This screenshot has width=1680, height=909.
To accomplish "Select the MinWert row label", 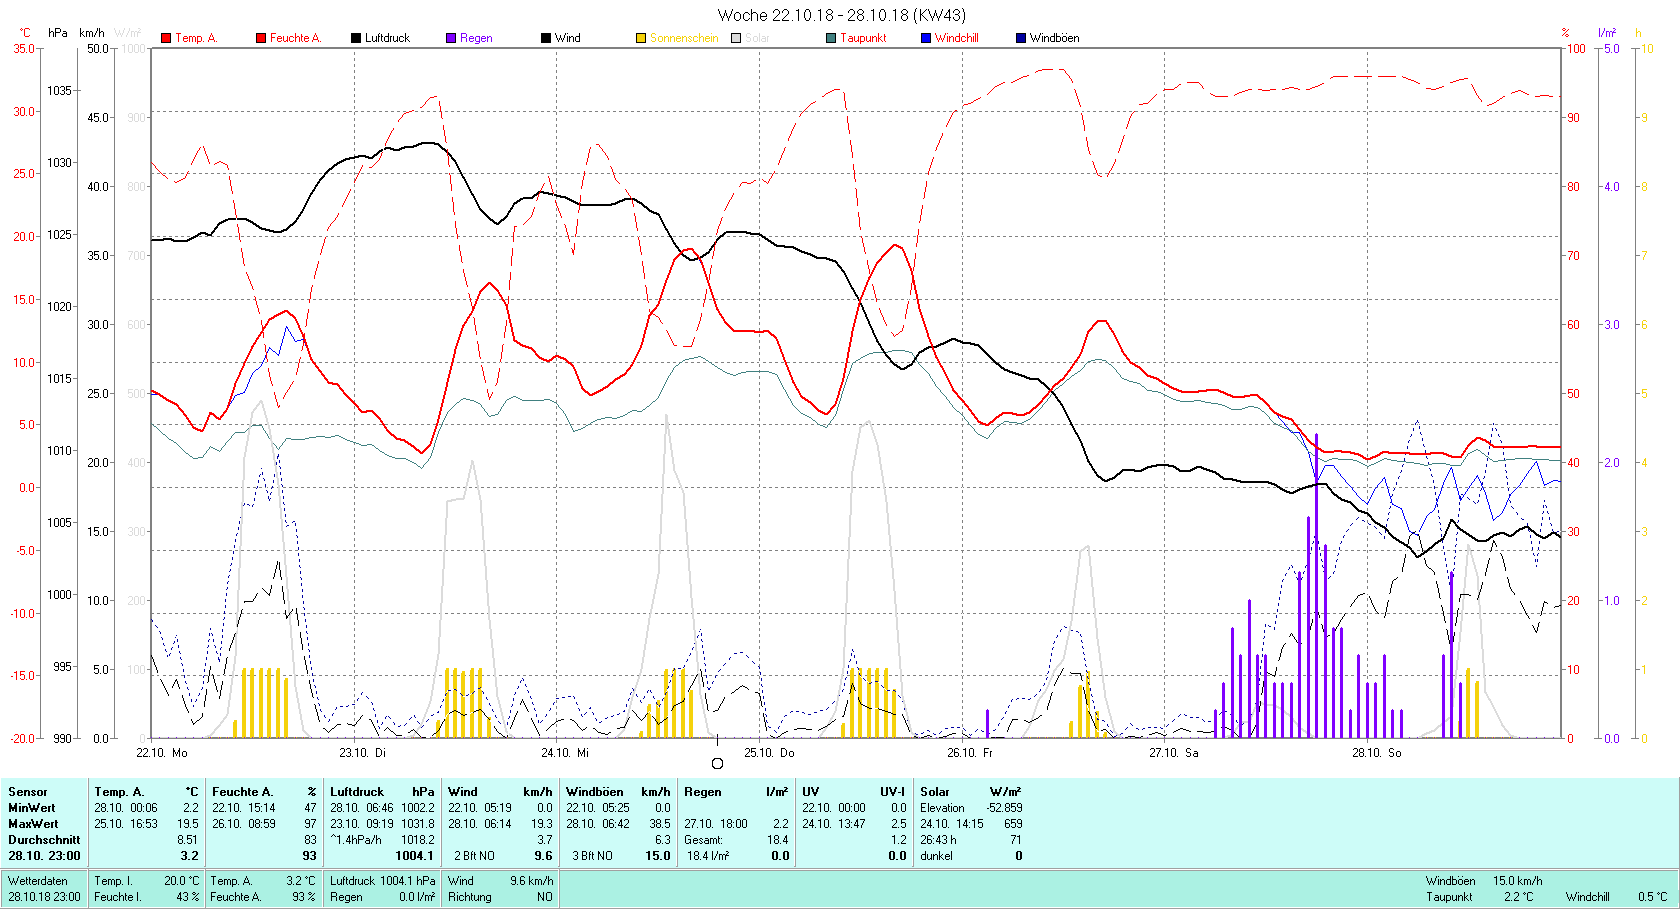I will 32,808.
